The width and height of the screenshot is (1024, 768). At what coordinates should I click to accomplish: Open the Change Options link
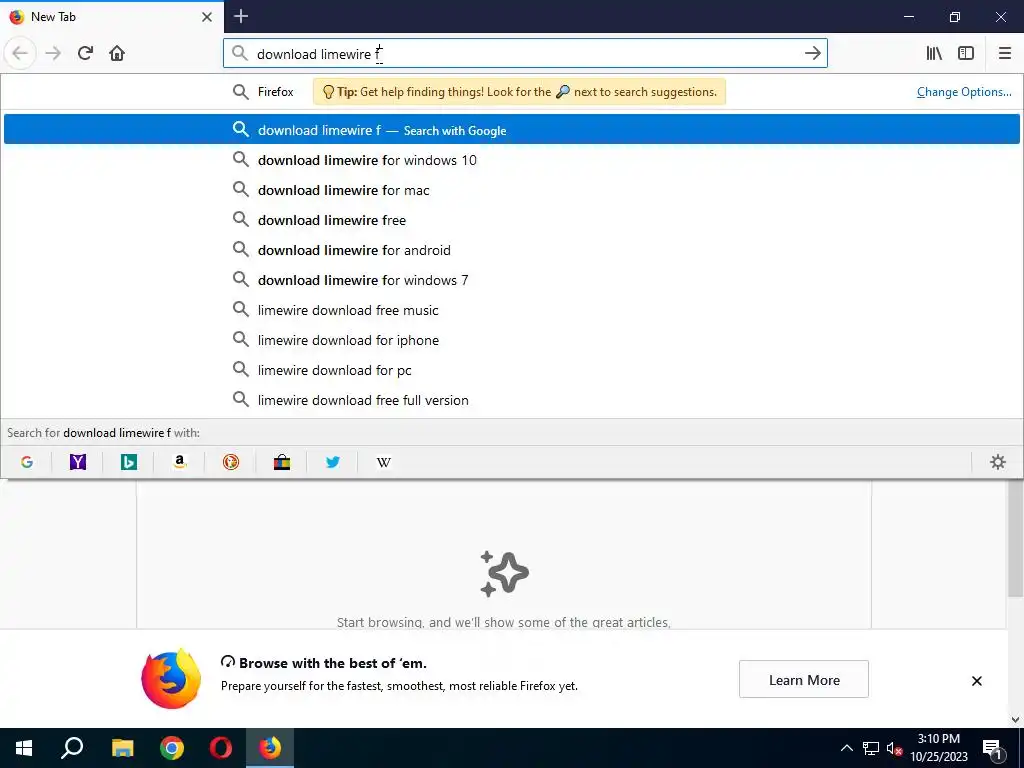tap(964, 92)
